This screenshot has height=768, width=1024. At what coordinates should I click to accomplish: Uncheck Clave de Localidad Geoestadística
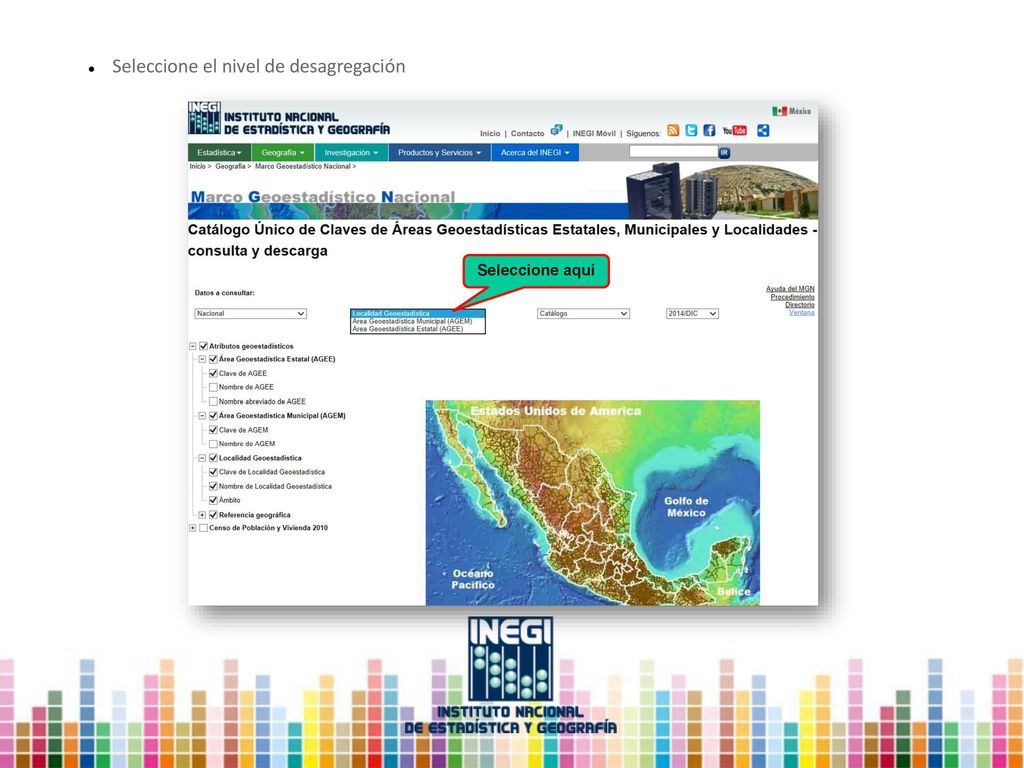tap(213, 472)
